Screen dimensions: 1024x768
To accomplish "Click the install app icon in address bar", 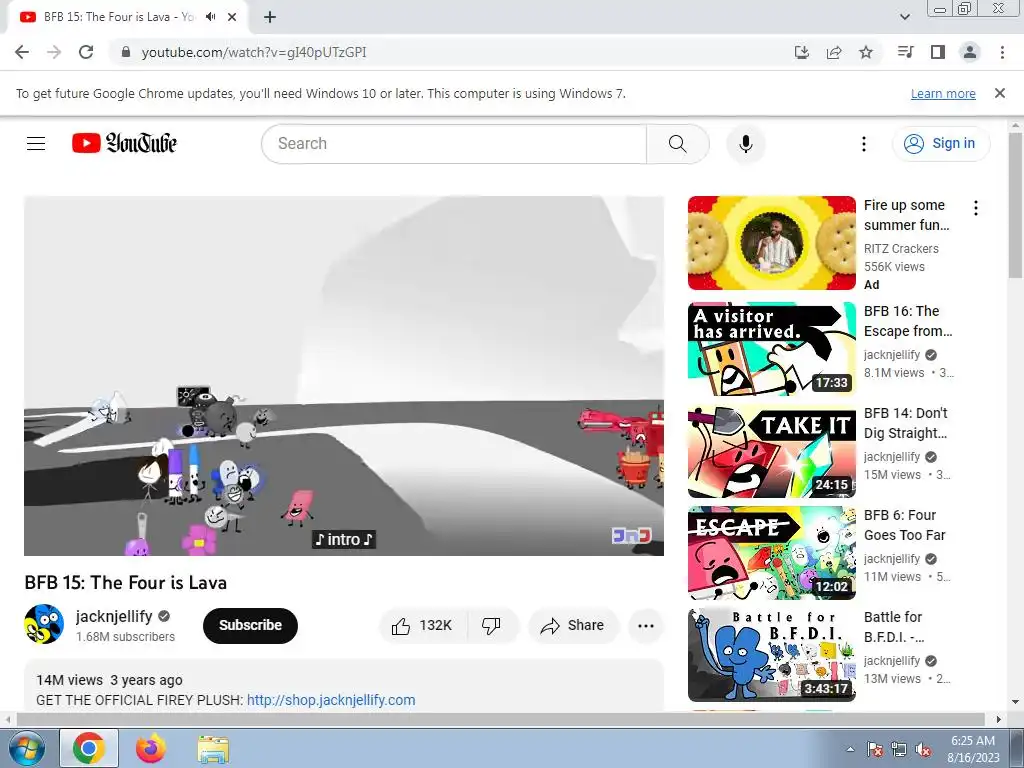I will (x=802, y=52).
